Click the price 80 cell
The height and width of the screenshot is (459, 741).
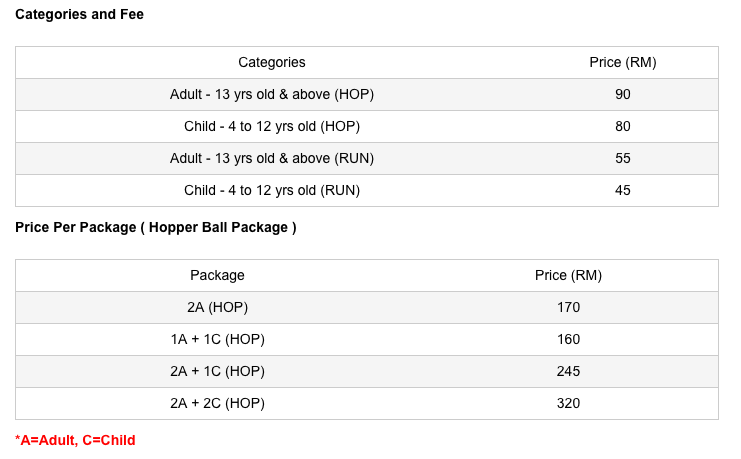click(623, 126)
